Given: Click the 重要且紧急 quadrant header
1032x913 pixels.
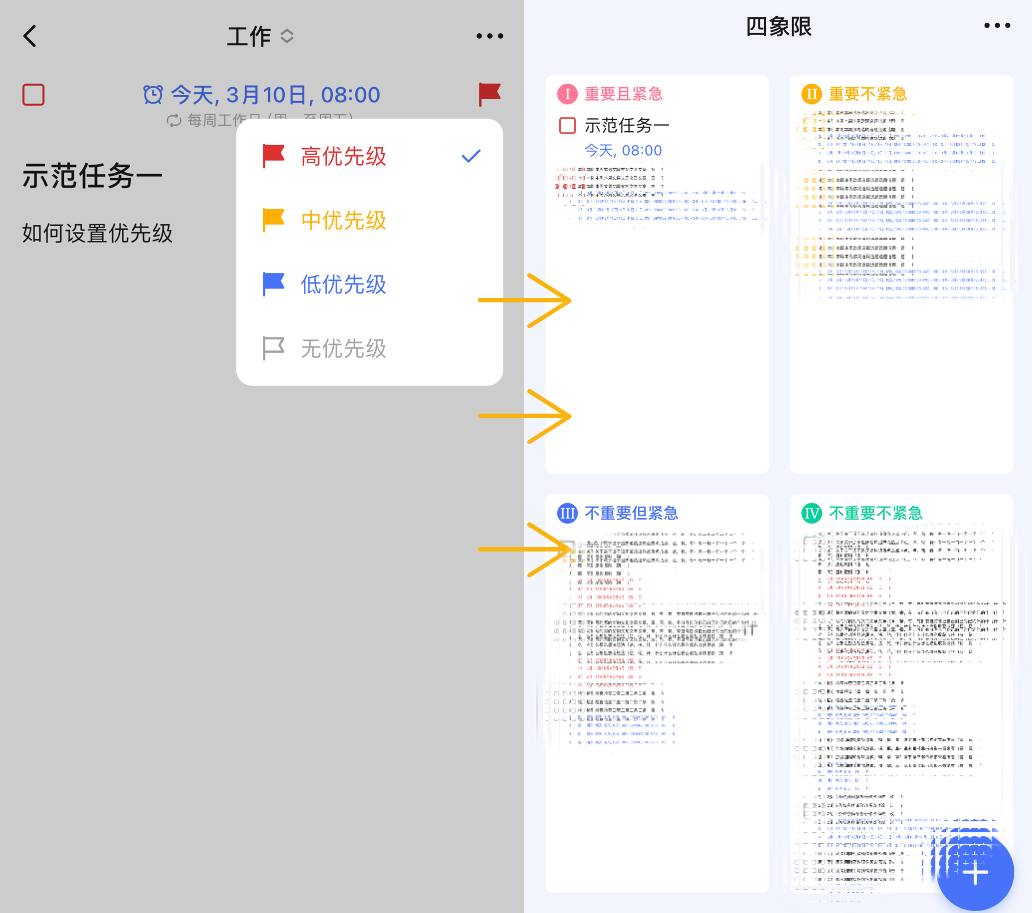Looking at the screenshot, I should (x=623, y=94).
